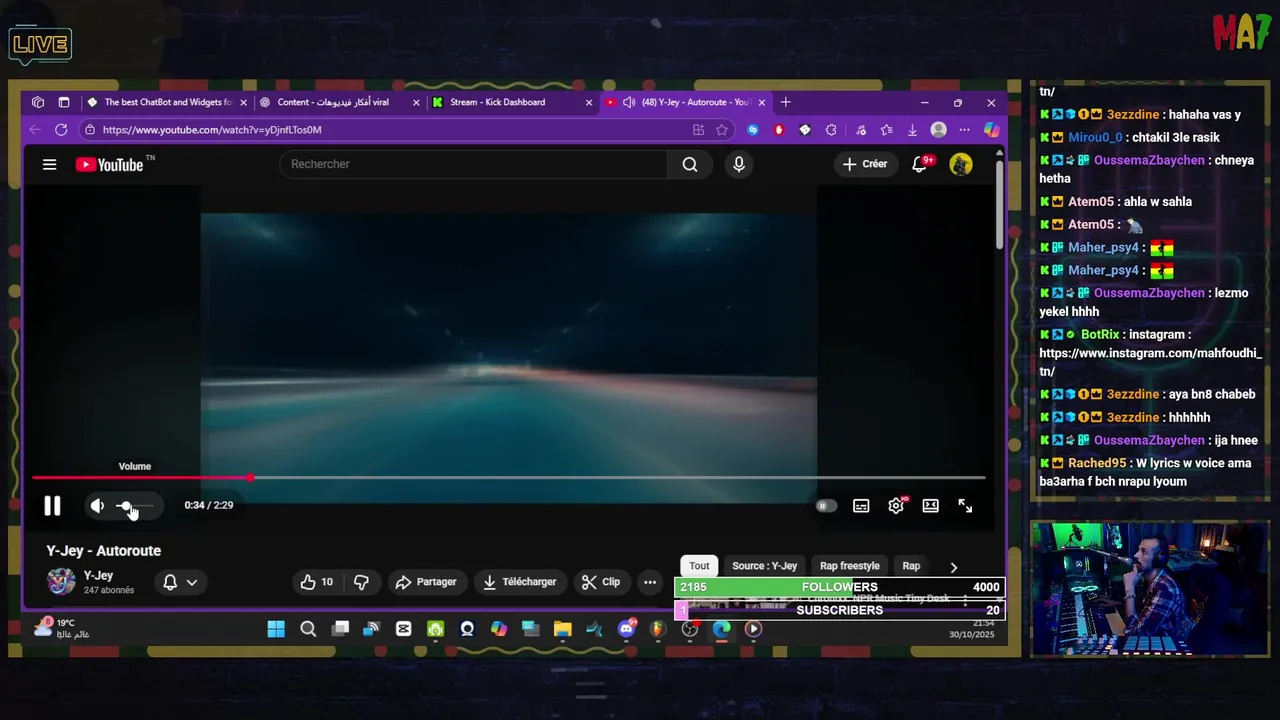Adjust the YouTube volume slider
The width and height of the screenshot is (1280, 720).
pos(135,506)
